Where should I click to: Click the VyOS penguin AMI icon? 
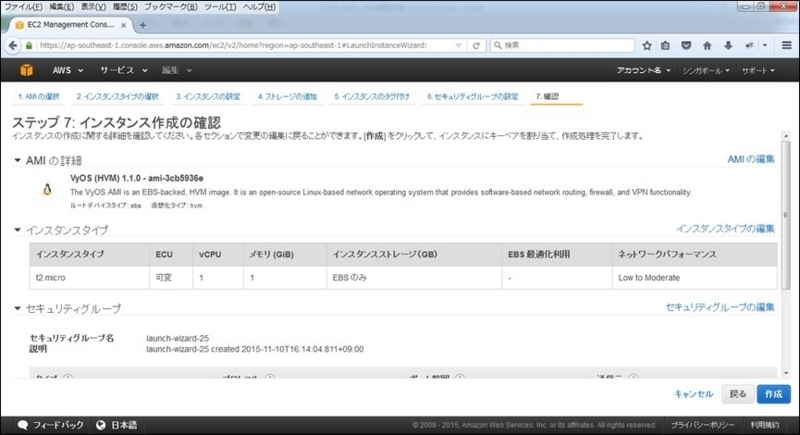[47, 190]
